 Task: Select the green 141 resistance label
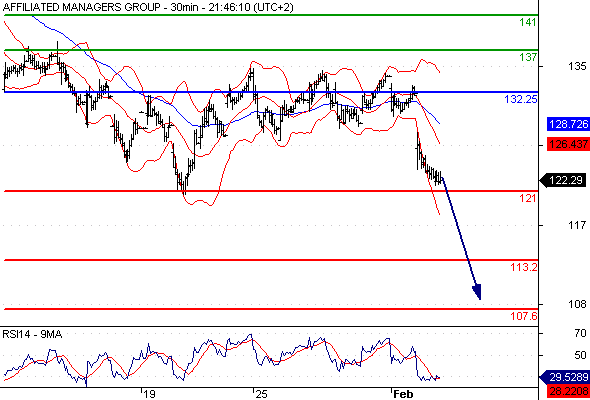point(528,23)
